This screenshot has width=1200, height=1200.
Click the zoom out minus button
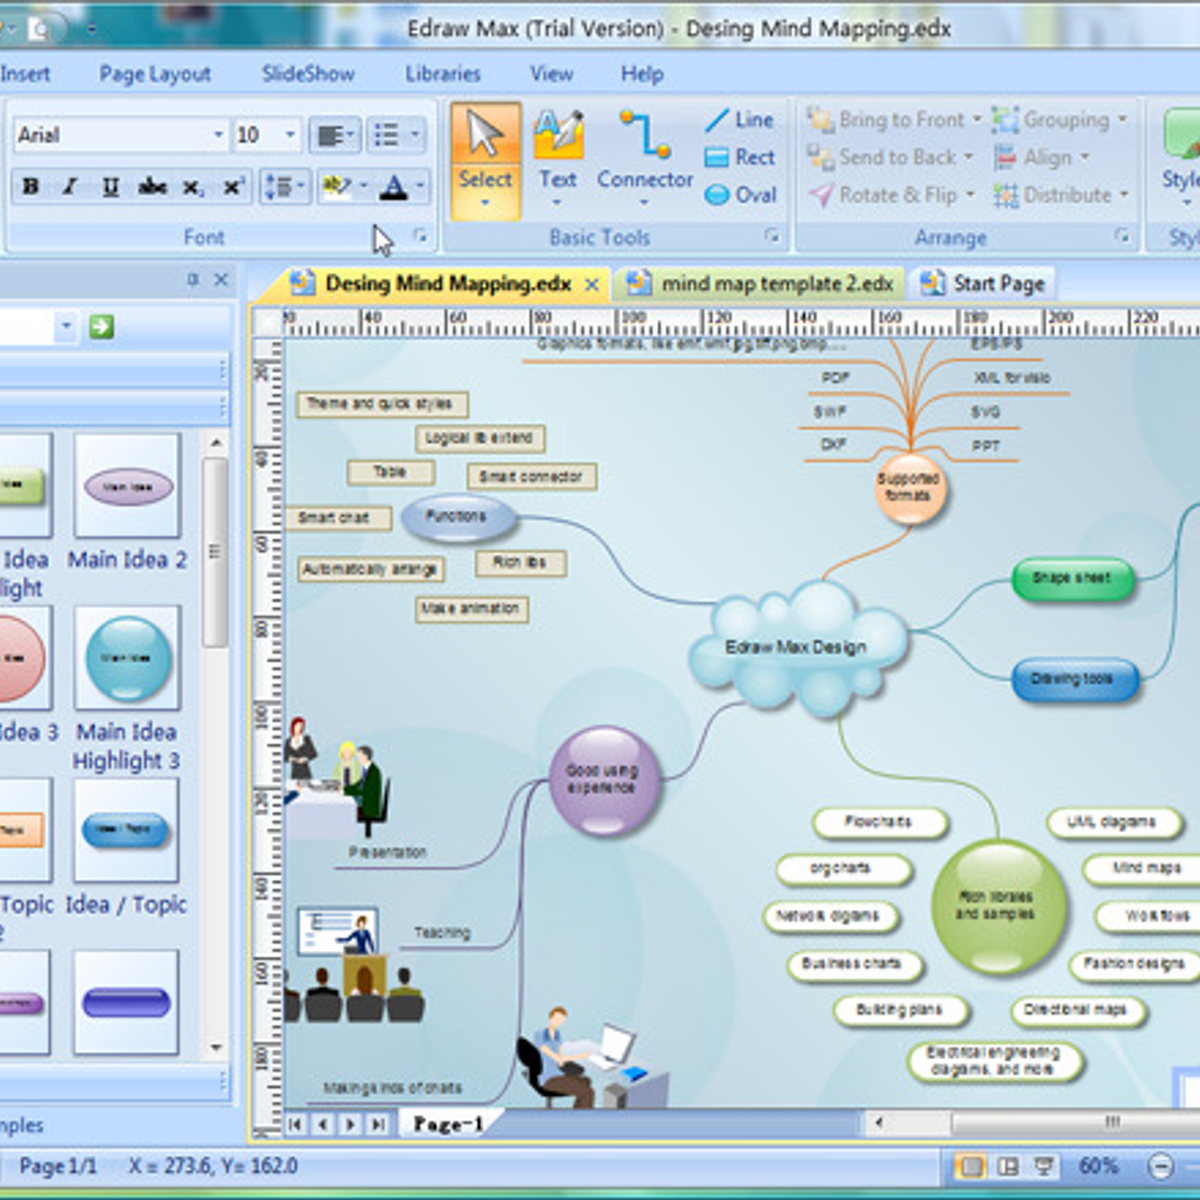(x=1161, y=1166)
